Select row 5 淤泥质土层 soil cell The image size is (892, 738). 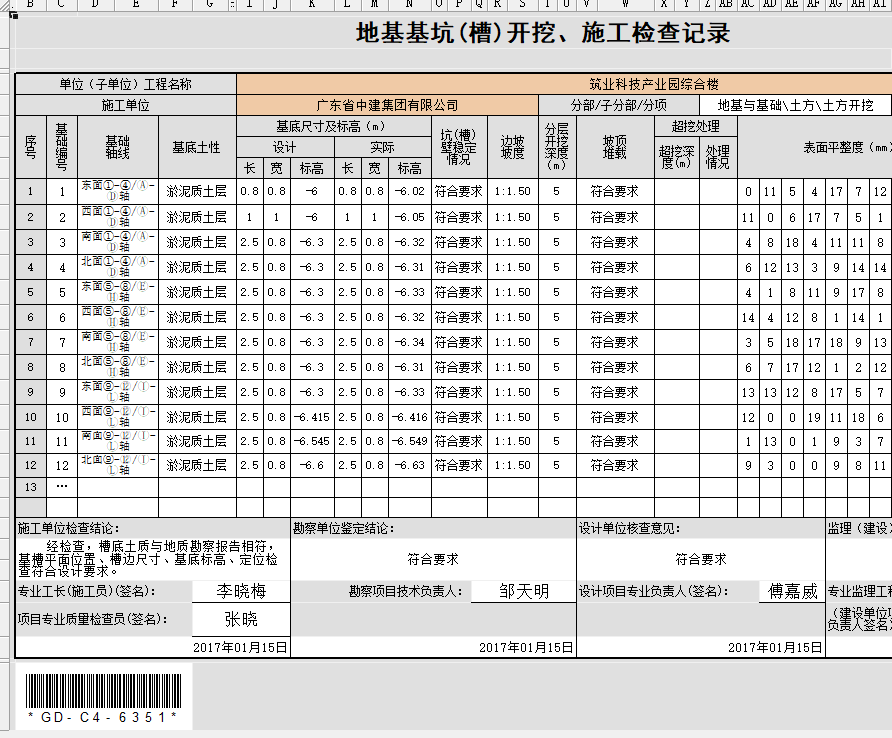[197, 292]
